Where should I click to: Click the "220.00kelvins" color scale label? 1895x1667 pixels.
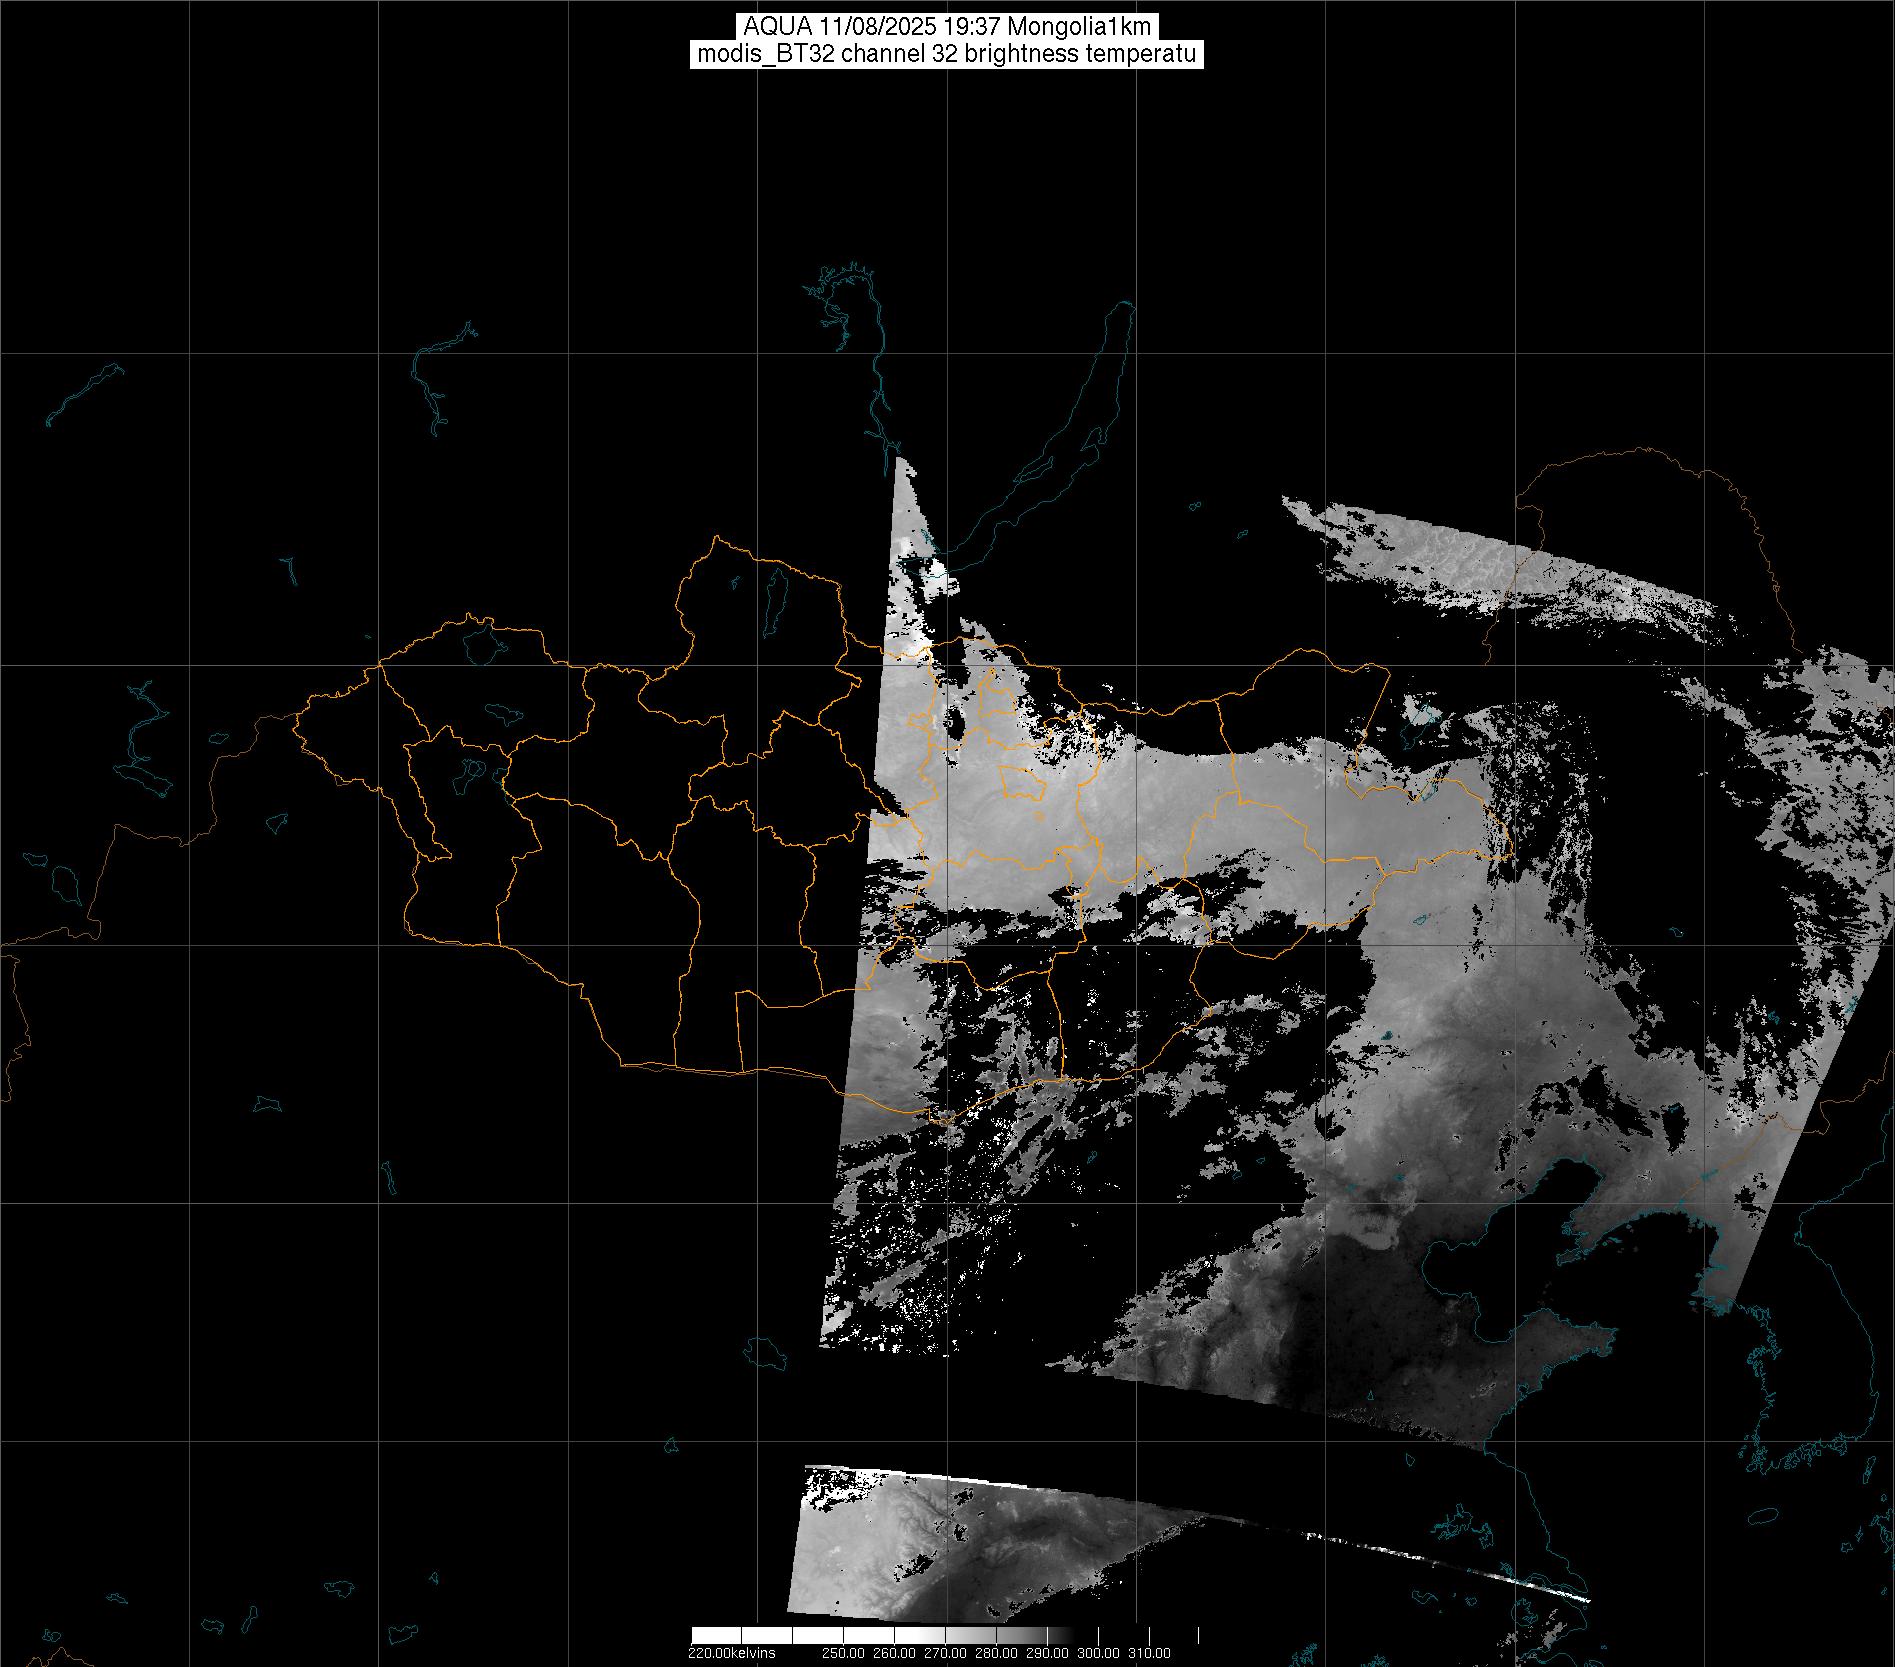pos(732,1652)
